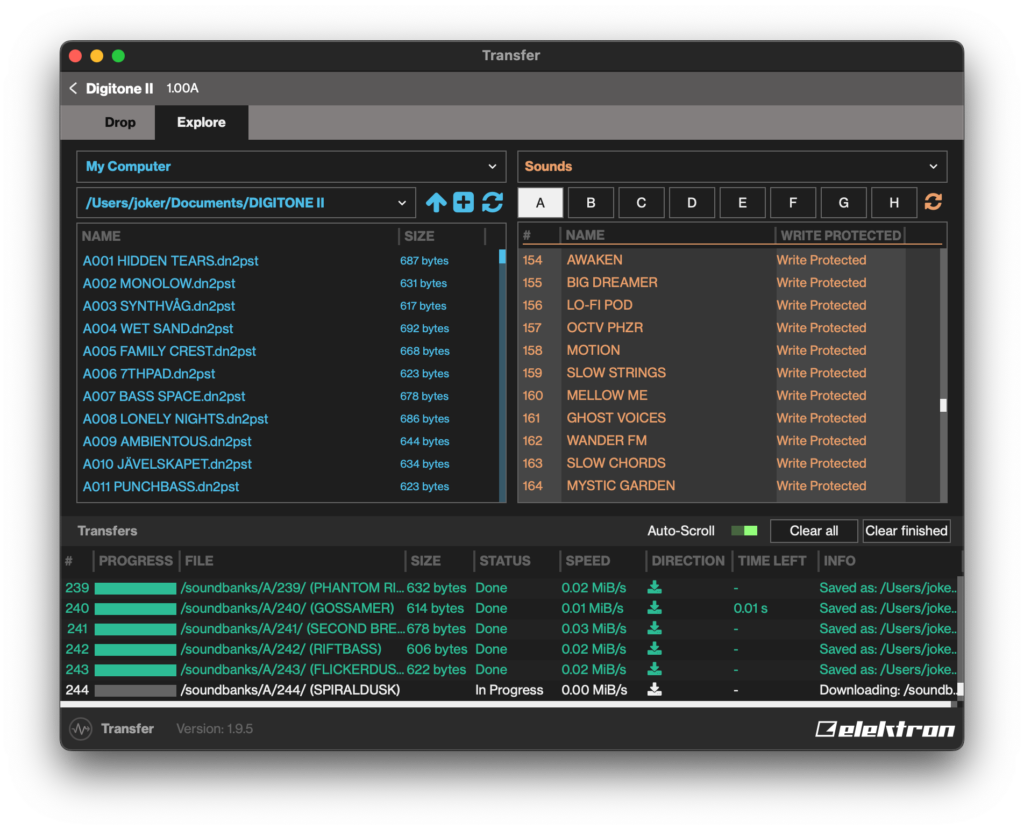Go back using the arrow beside Digitone II
Viewport: 1024px width, 830px height.
pyautogui.click(x=73, y=88)
